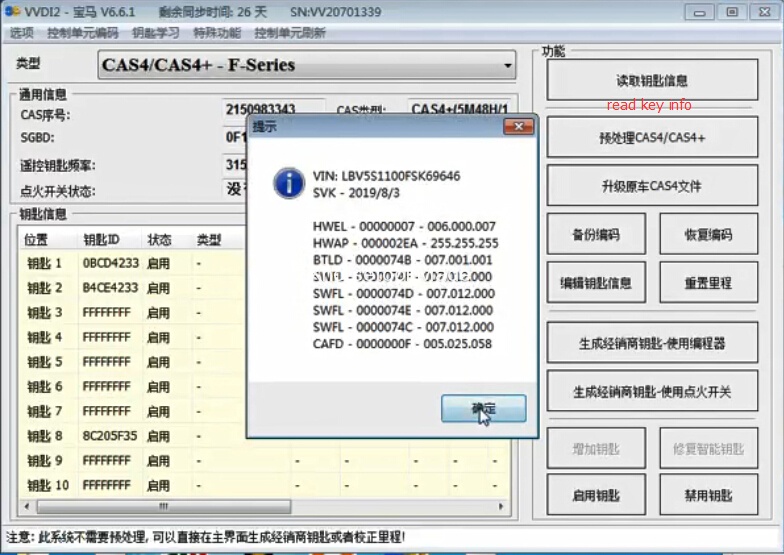Viewport: 784px width, 555px height.
Task: Click the VVDI2 app icon in title bar
Action: coord(12,12)
